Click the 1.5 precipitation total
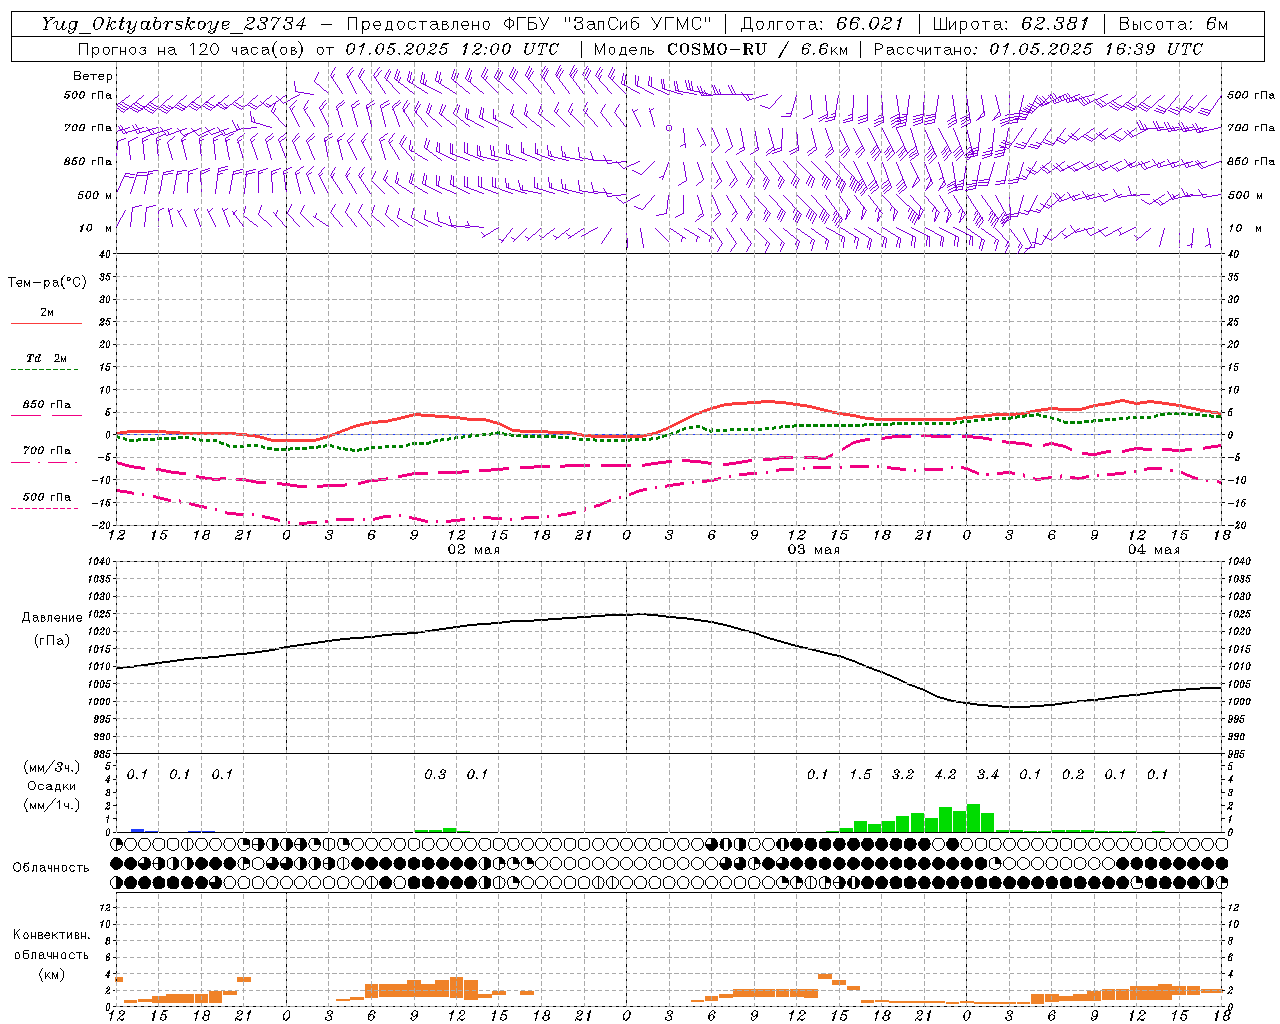The image size is (1280, 1024). coord(860,775)
